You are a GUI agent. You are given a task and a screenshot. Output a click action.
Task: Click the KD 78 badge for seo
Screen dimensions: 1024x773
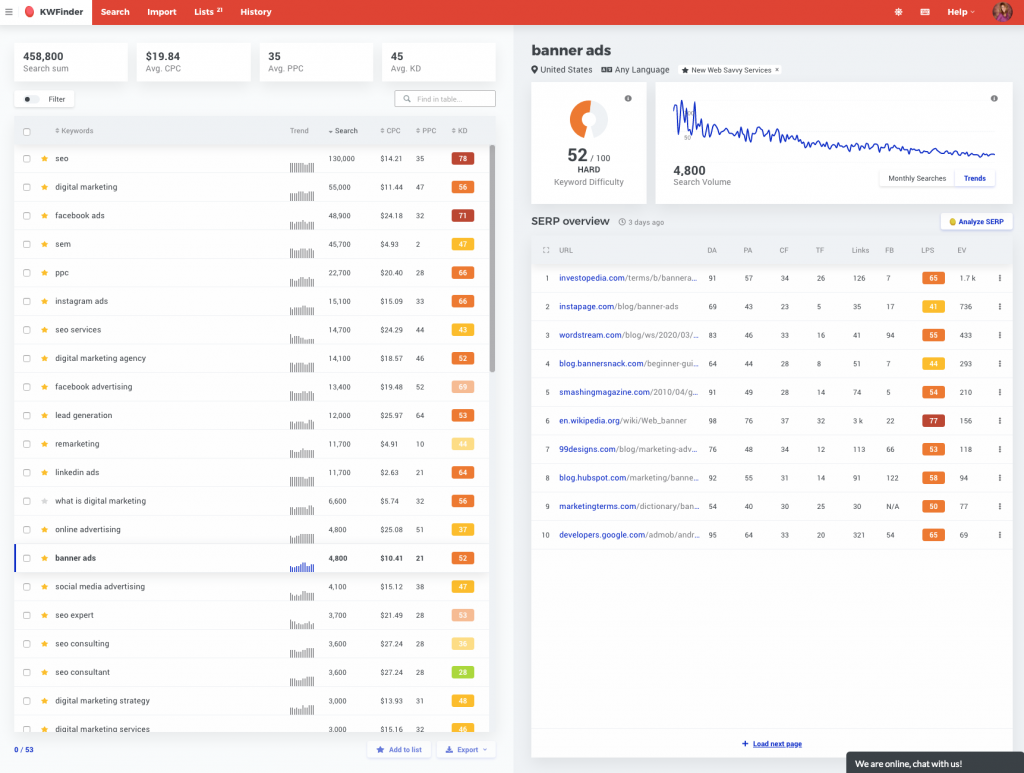pos(462,159)
